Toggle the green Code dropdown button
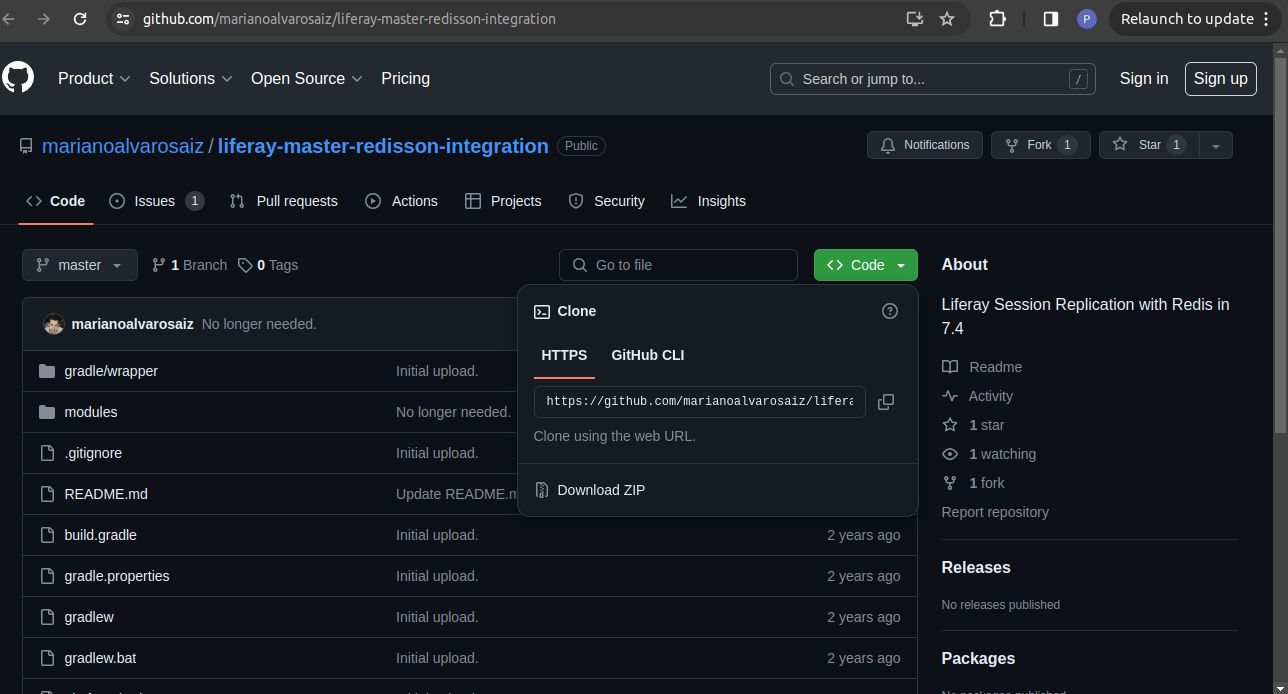Image resolution: width=1288 pixels, height=694 pixels. point(866,265)
